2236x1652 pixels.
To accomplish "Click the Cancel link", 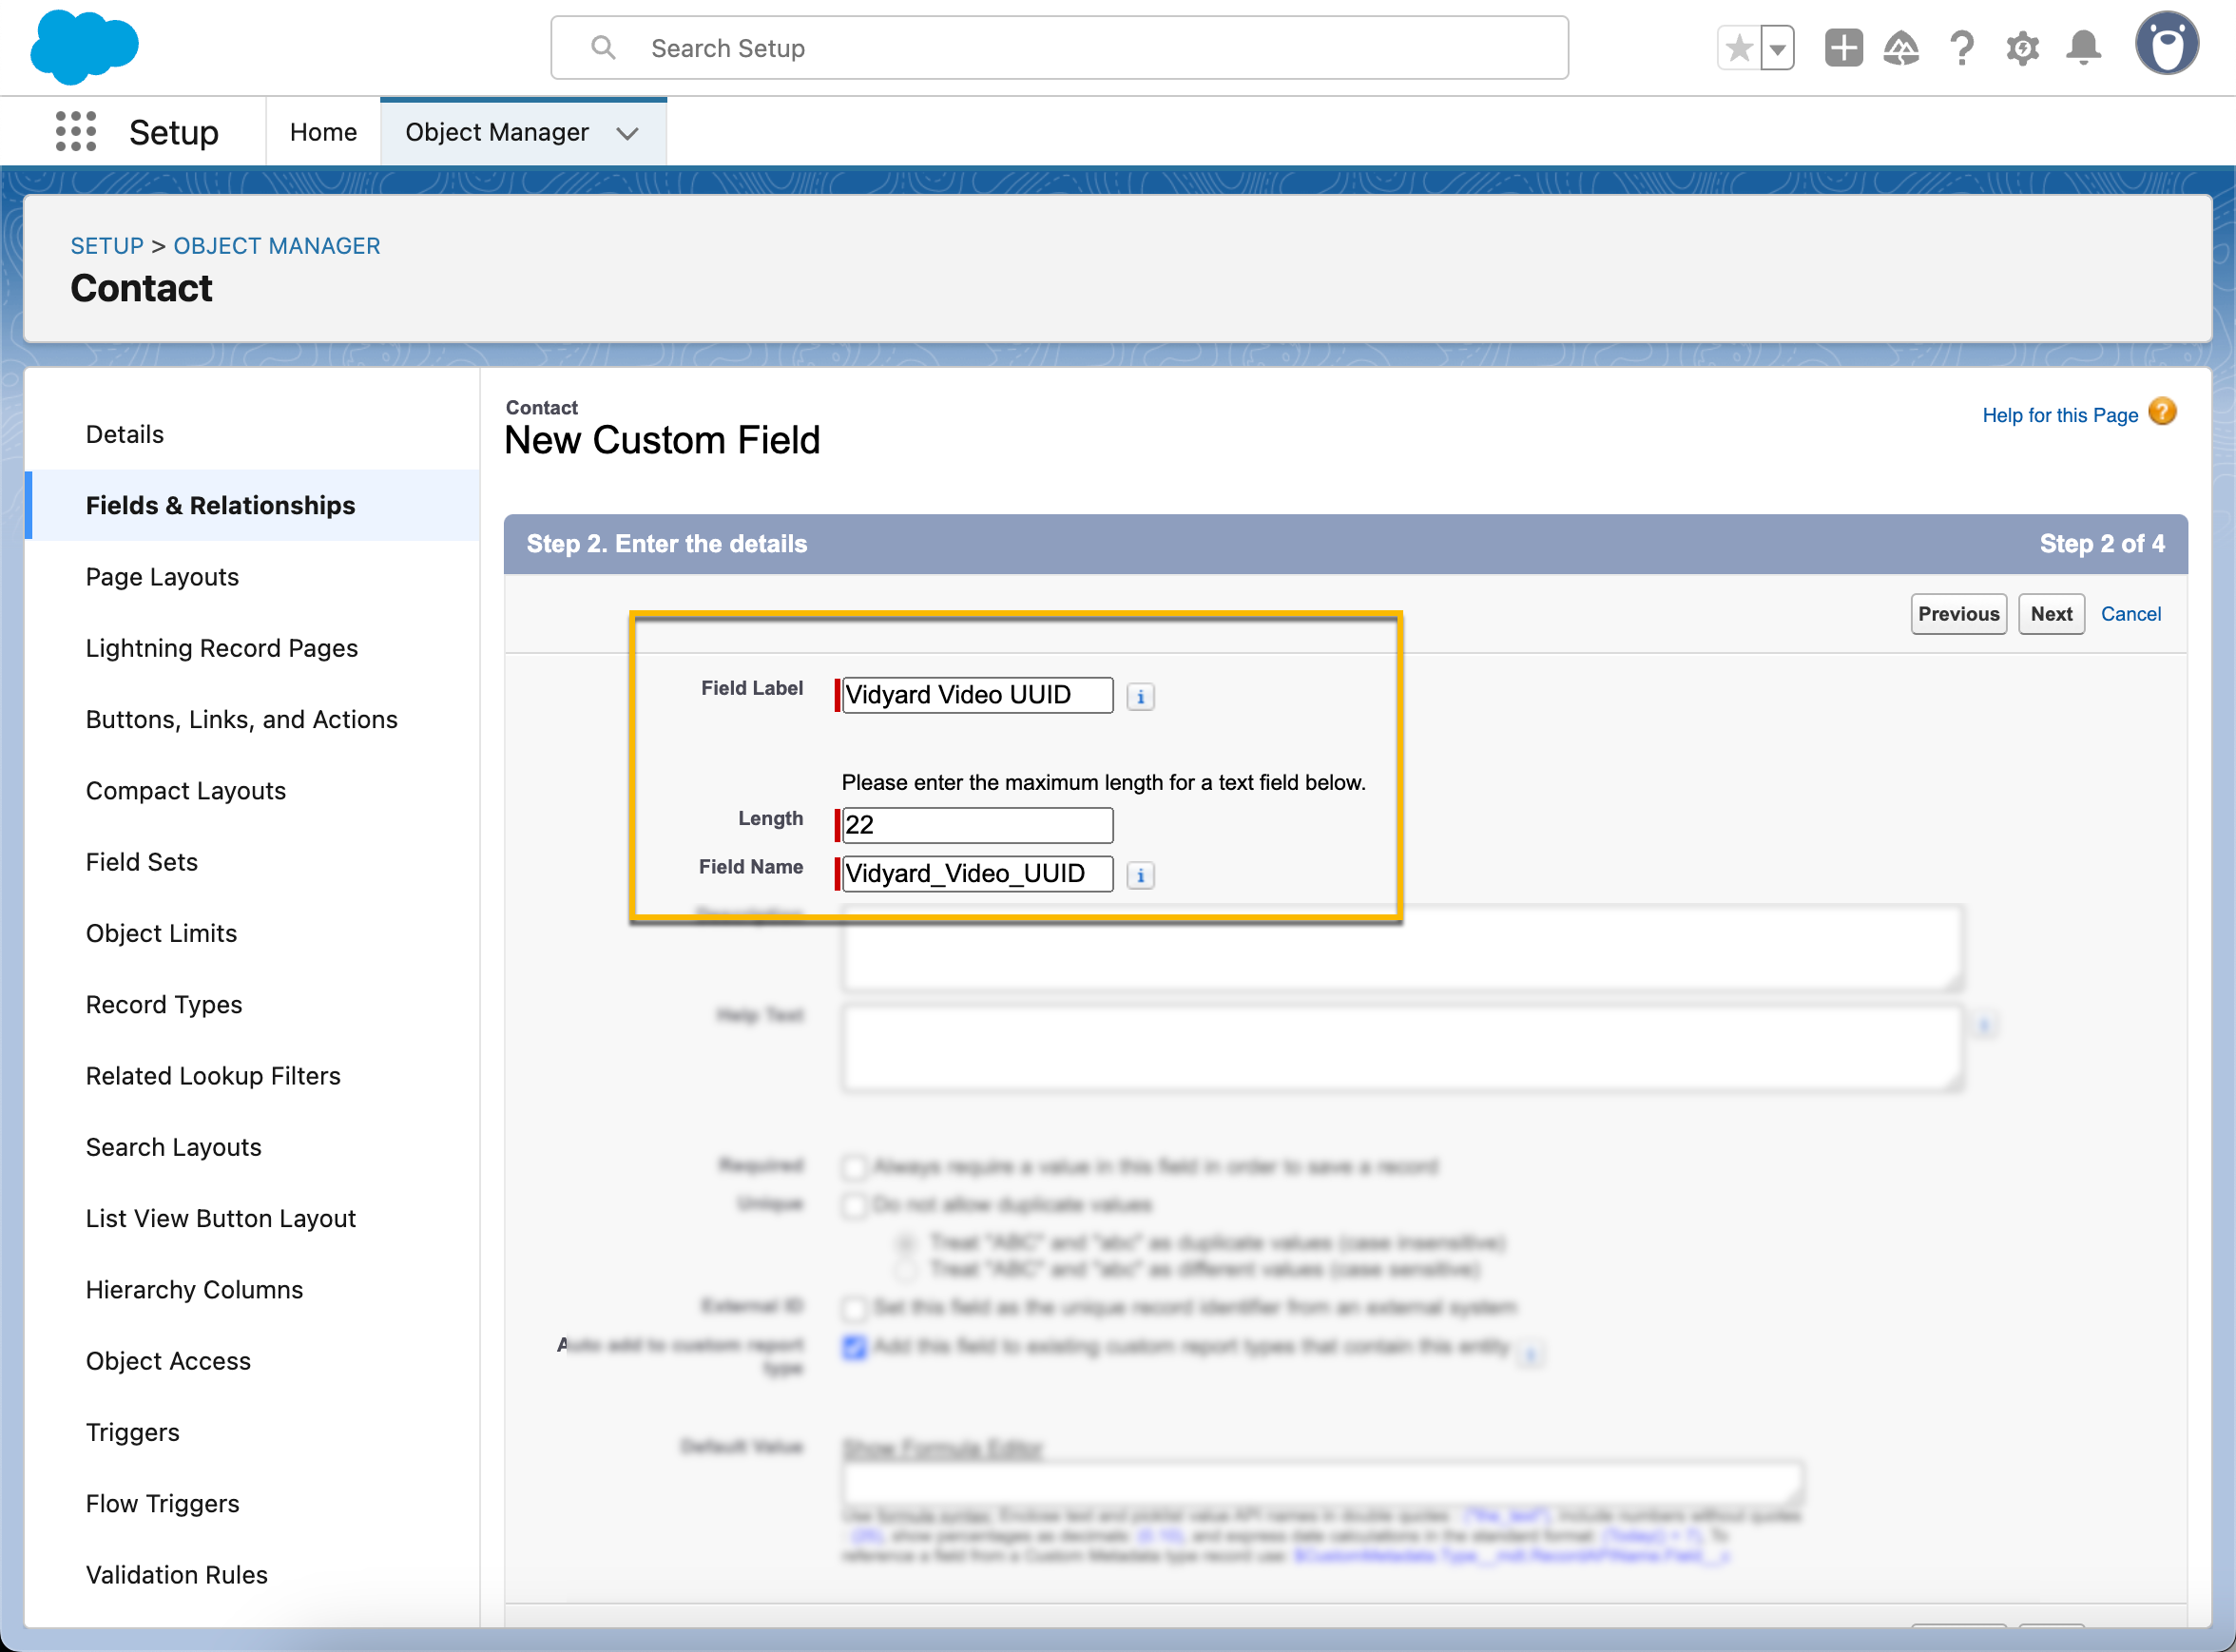I will click(x=2130, y=614).
